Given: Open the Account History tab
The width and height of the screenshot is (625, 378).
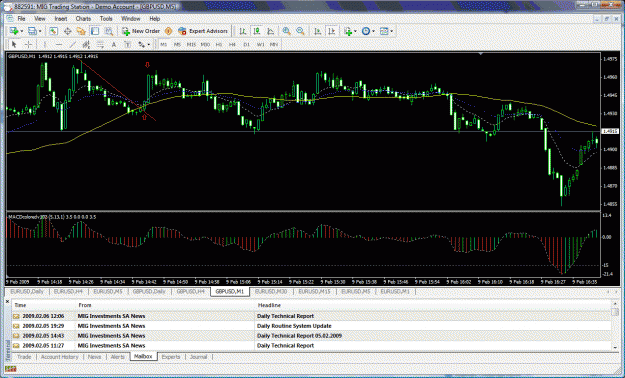Looking at the screenshot, I should pyautogui.click(x=59, y=357).
